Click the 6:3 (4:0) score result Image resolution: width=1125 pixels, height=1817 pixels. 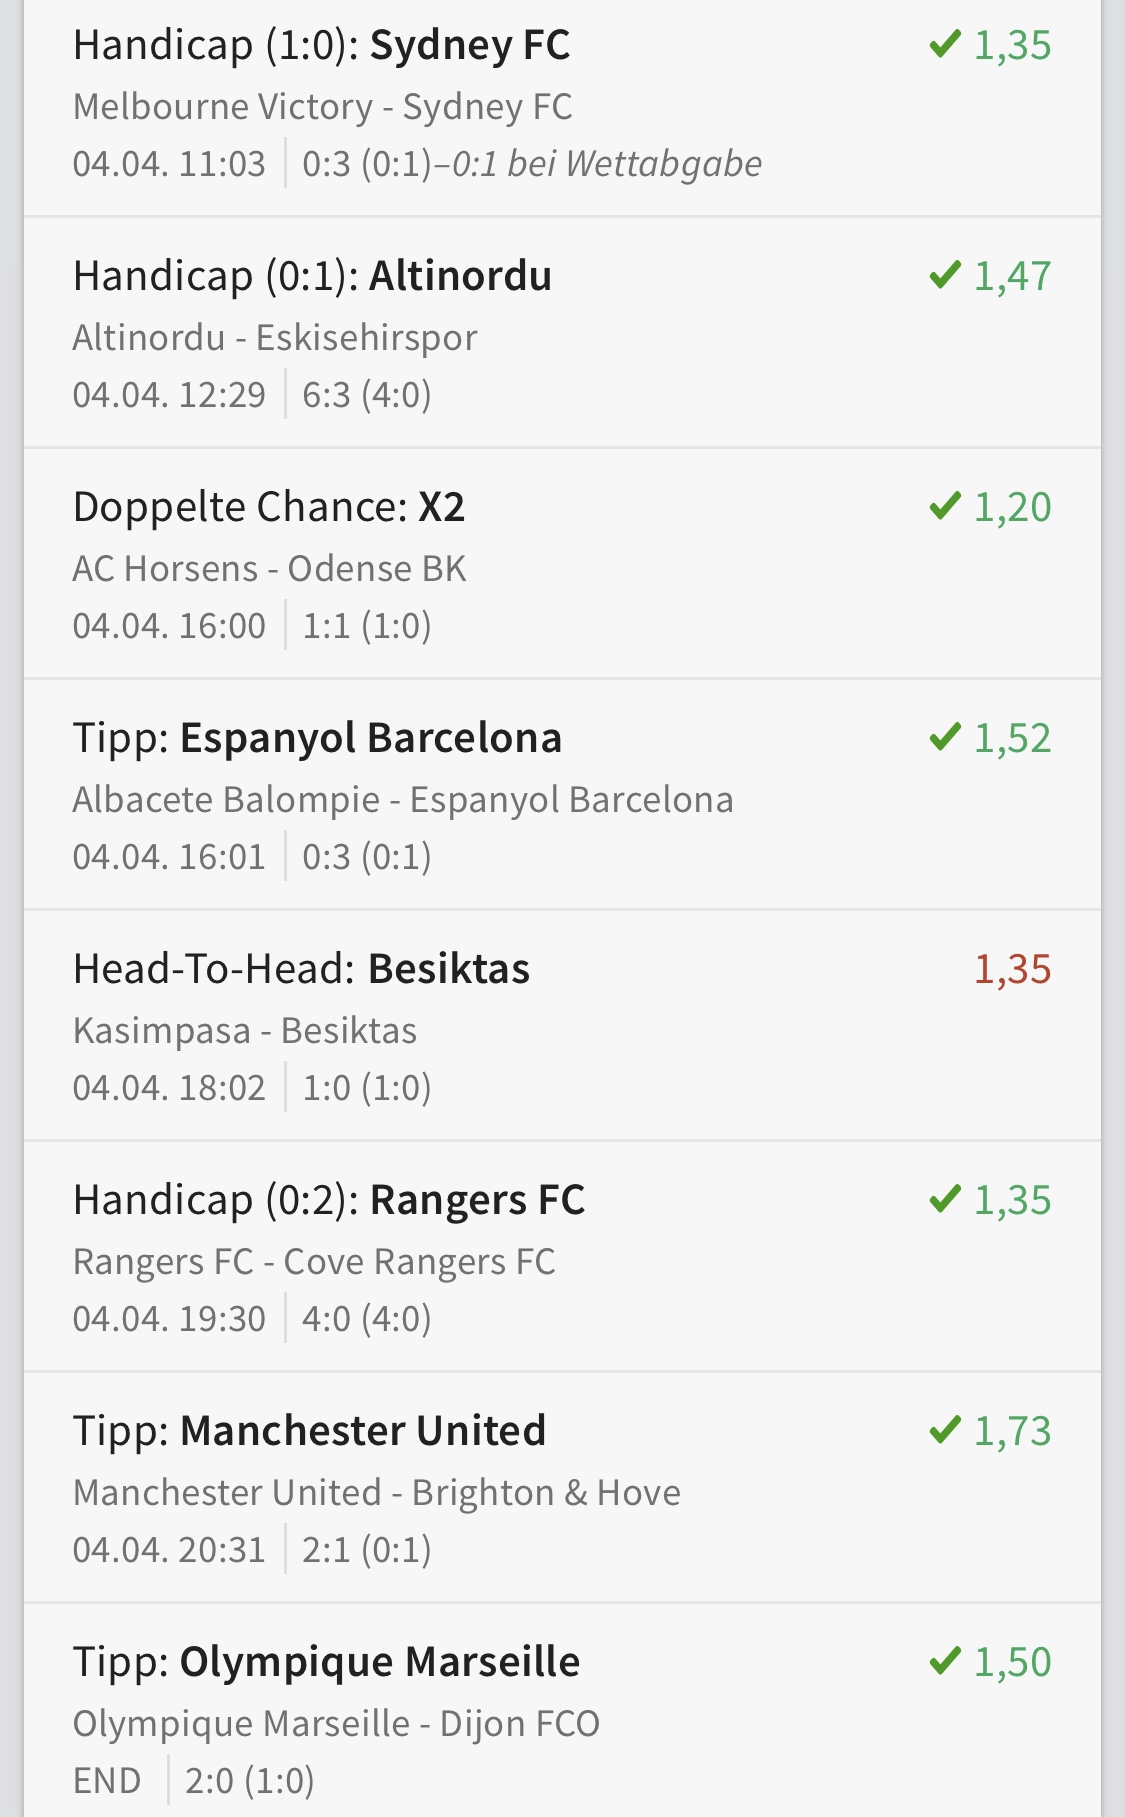tap(366, 395)
